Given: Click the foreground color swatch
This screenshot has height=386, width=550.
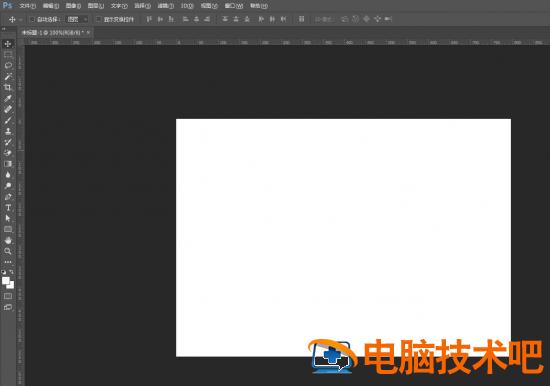Looking at the screenshot, I should pos(6,280).
